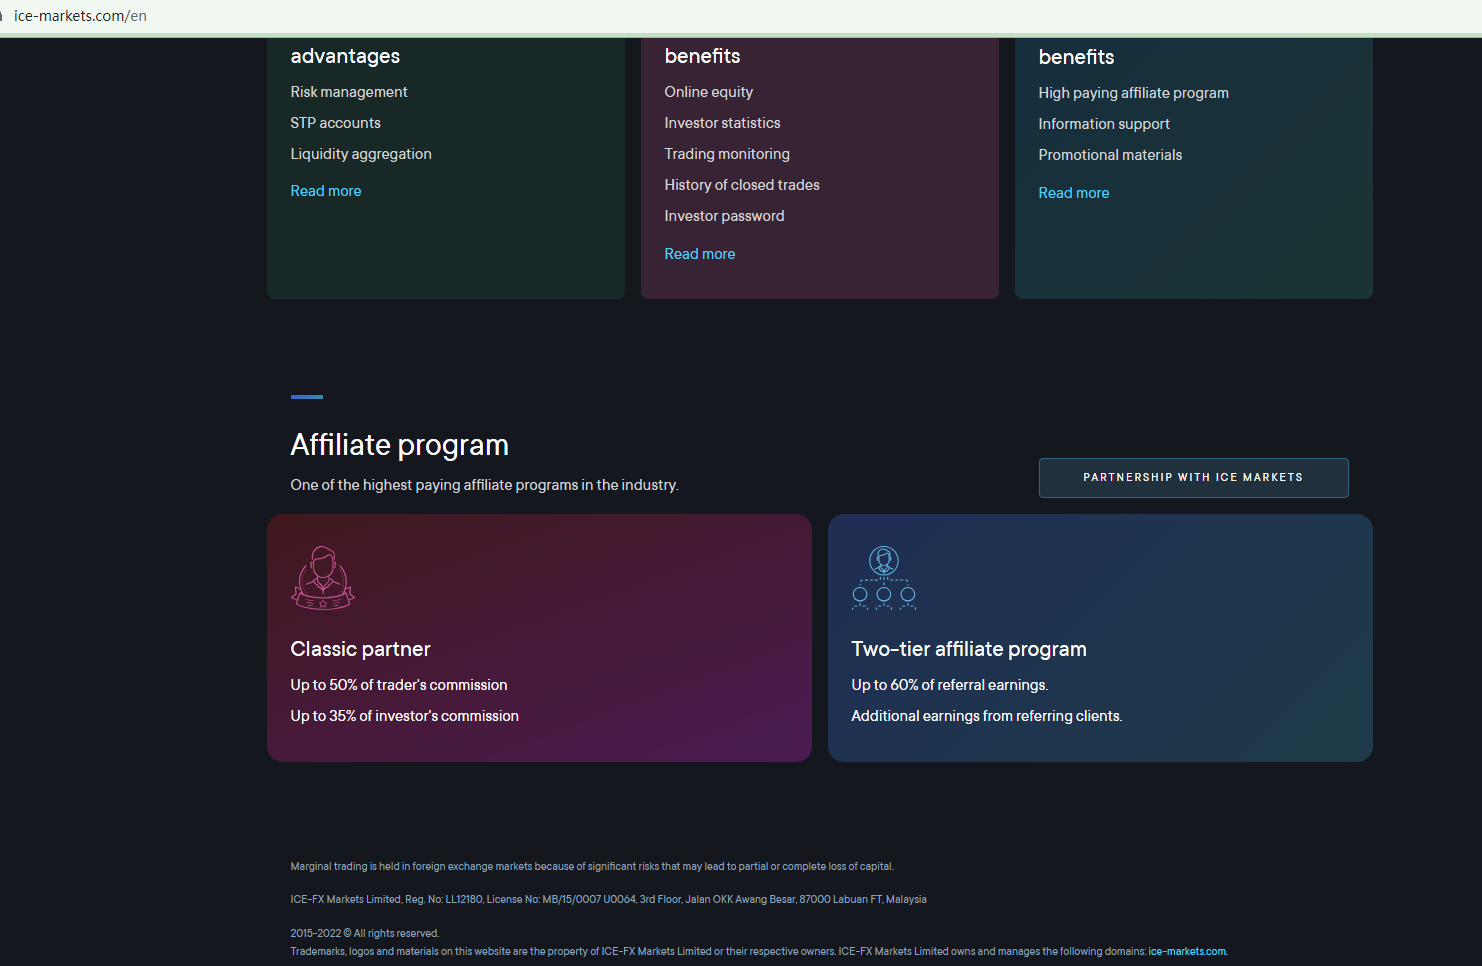Click Promotional materials text

click(1110, 155)
